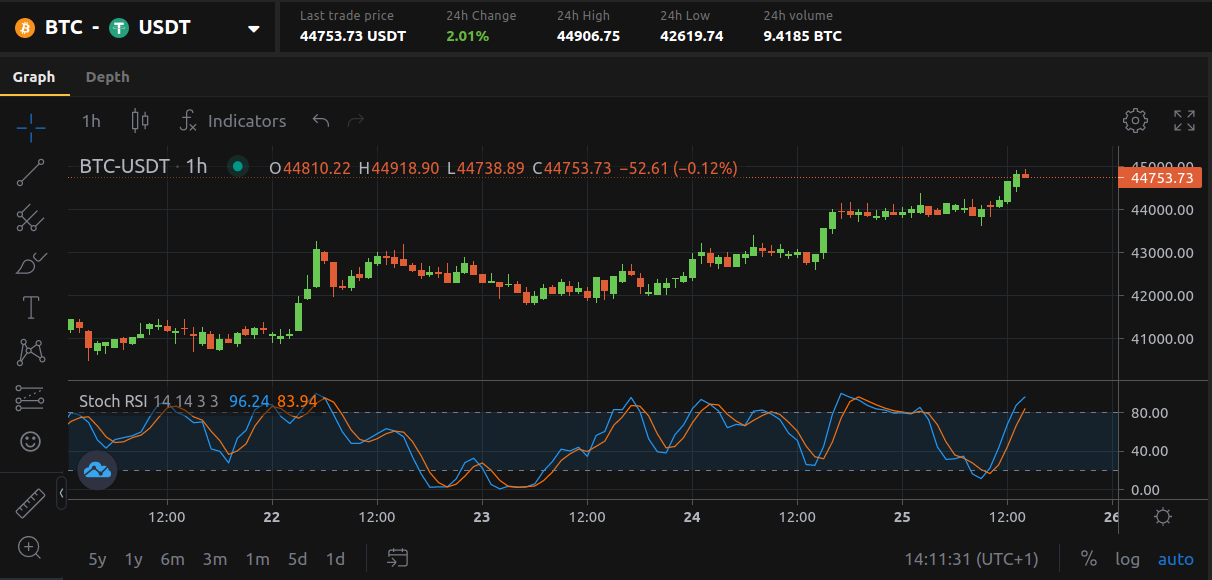Select the 1d chart range
Screen dimensions: 1212x580
coord(335,559)
